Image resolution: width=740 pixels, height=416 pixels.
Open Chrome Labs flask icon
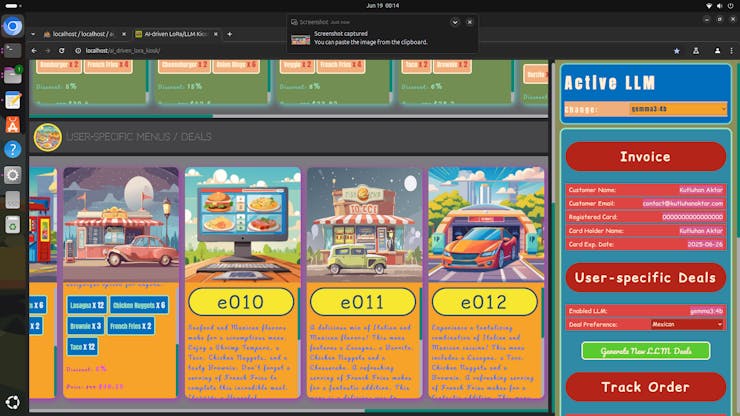click(x=696, y=51)
